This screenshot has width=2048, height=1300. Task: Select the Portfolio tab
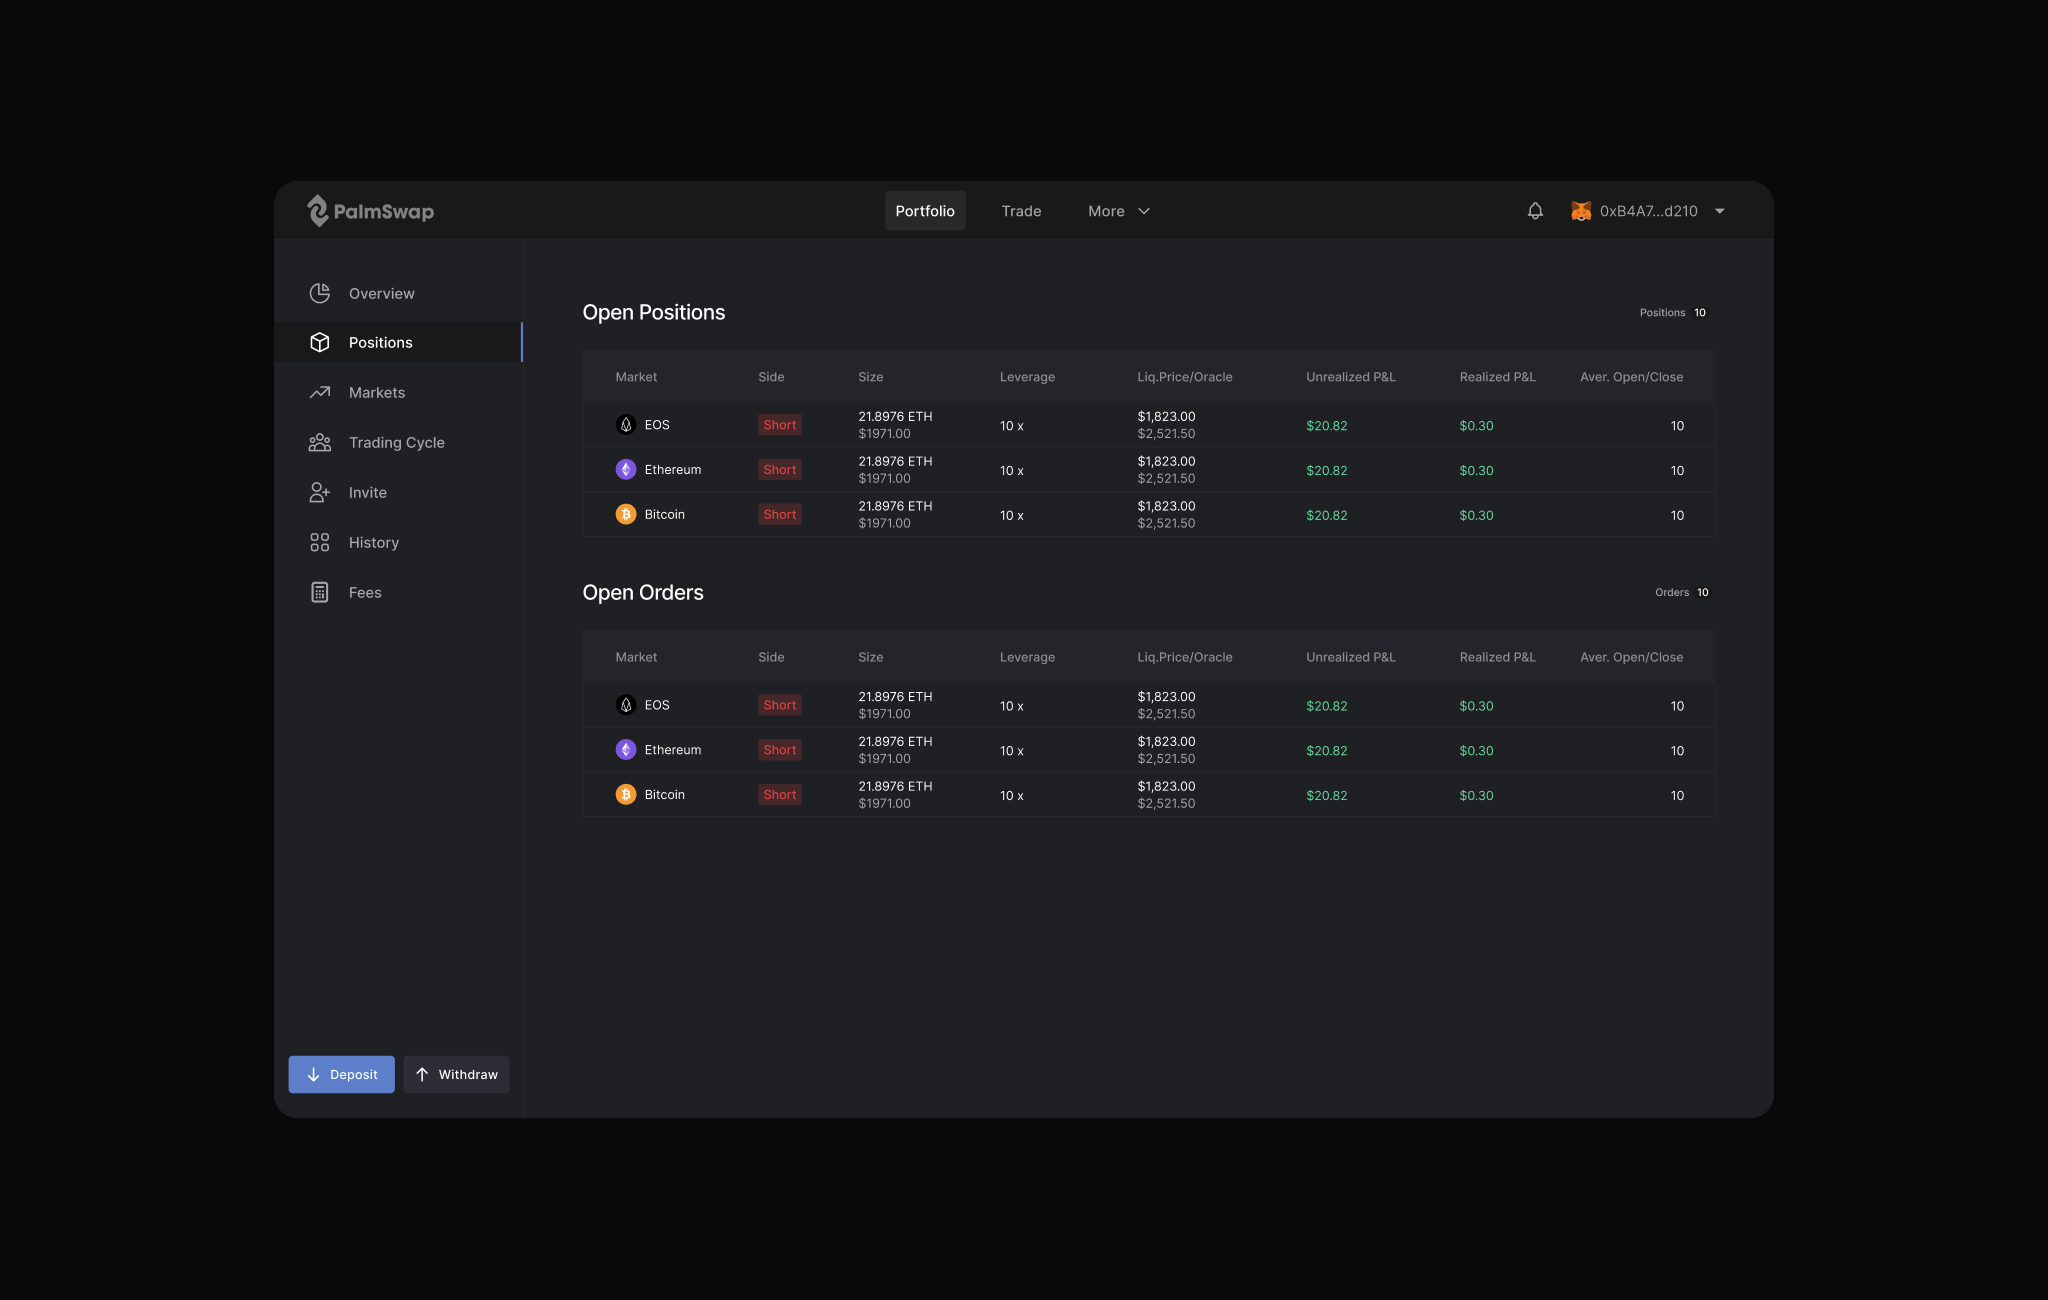click(925, 211)
